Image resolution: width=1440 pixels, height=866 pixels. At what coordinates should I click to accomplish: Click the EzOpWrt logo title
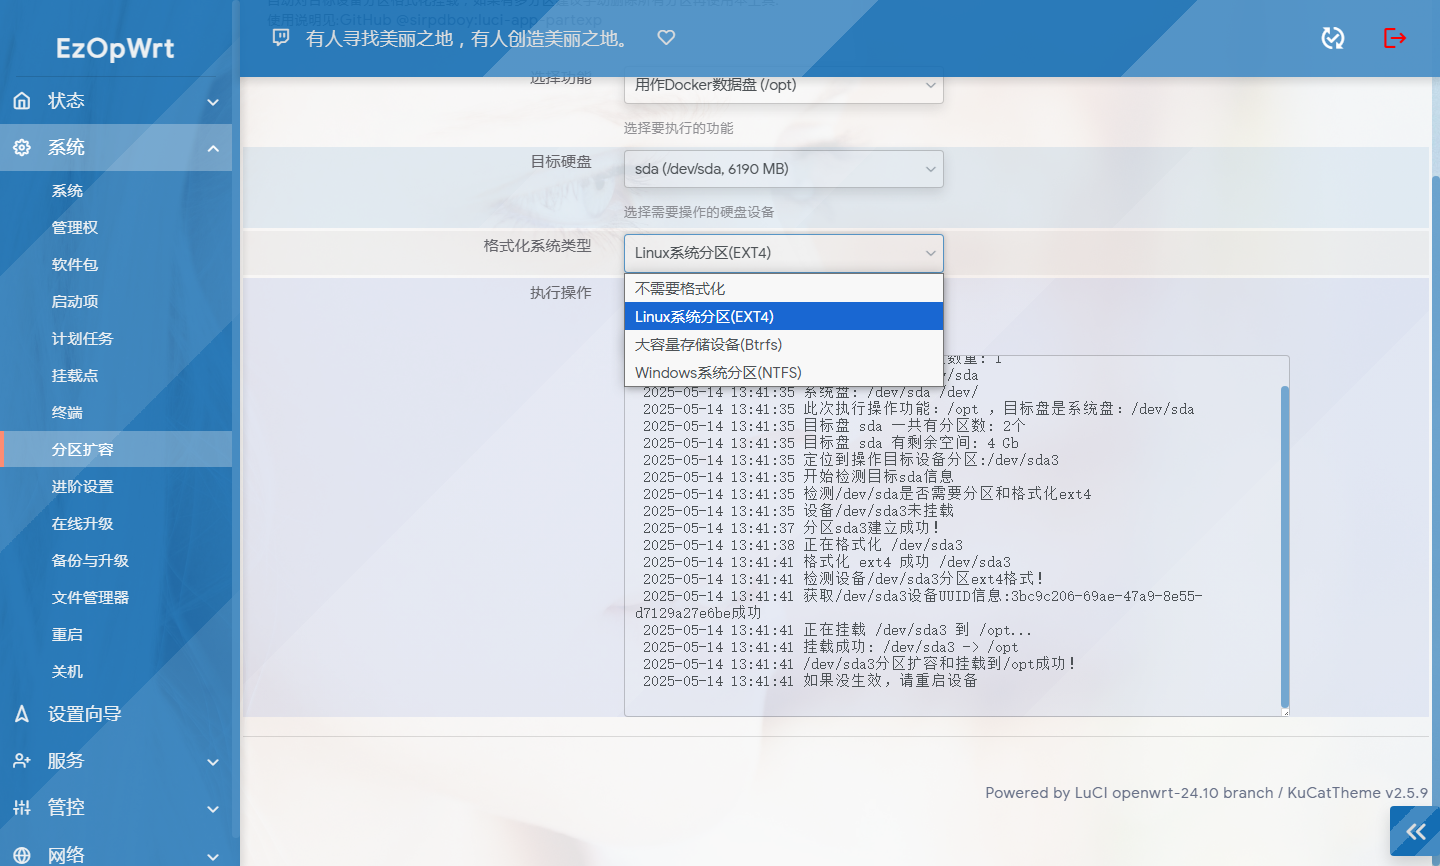point(115,48)
